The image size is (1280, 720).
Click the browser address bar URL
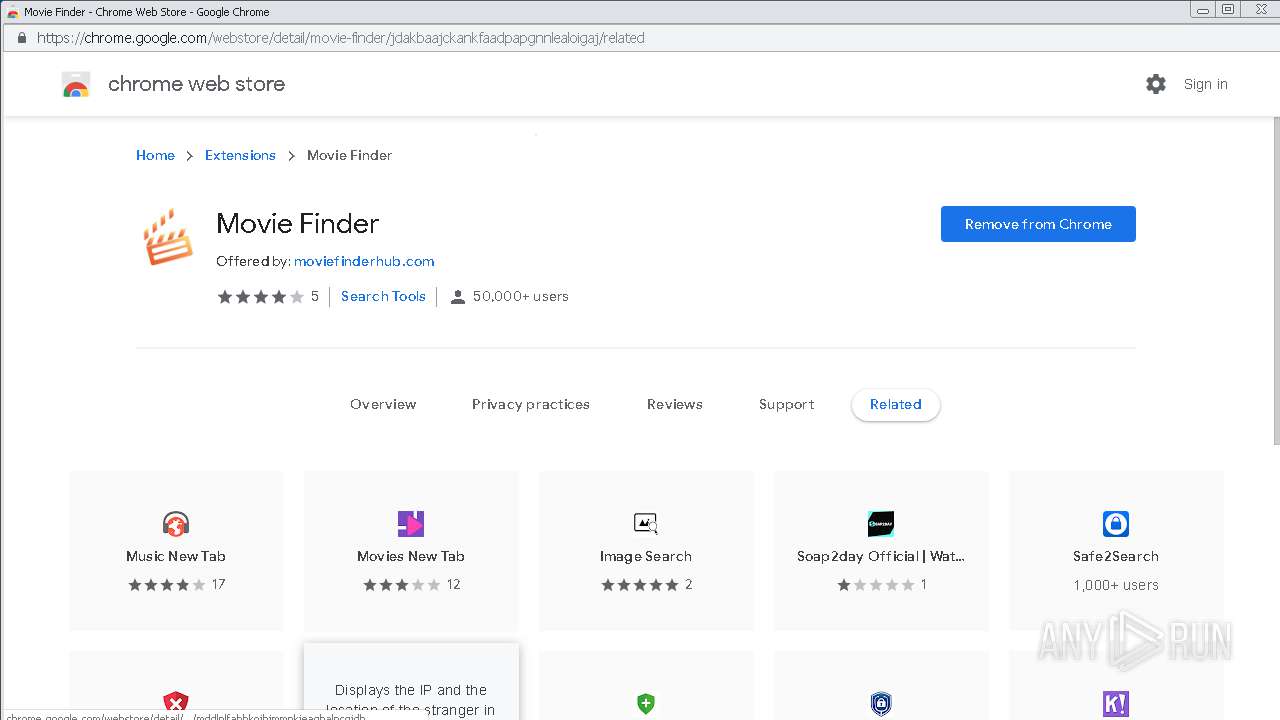pyautogui.click(x=341, y=38)
